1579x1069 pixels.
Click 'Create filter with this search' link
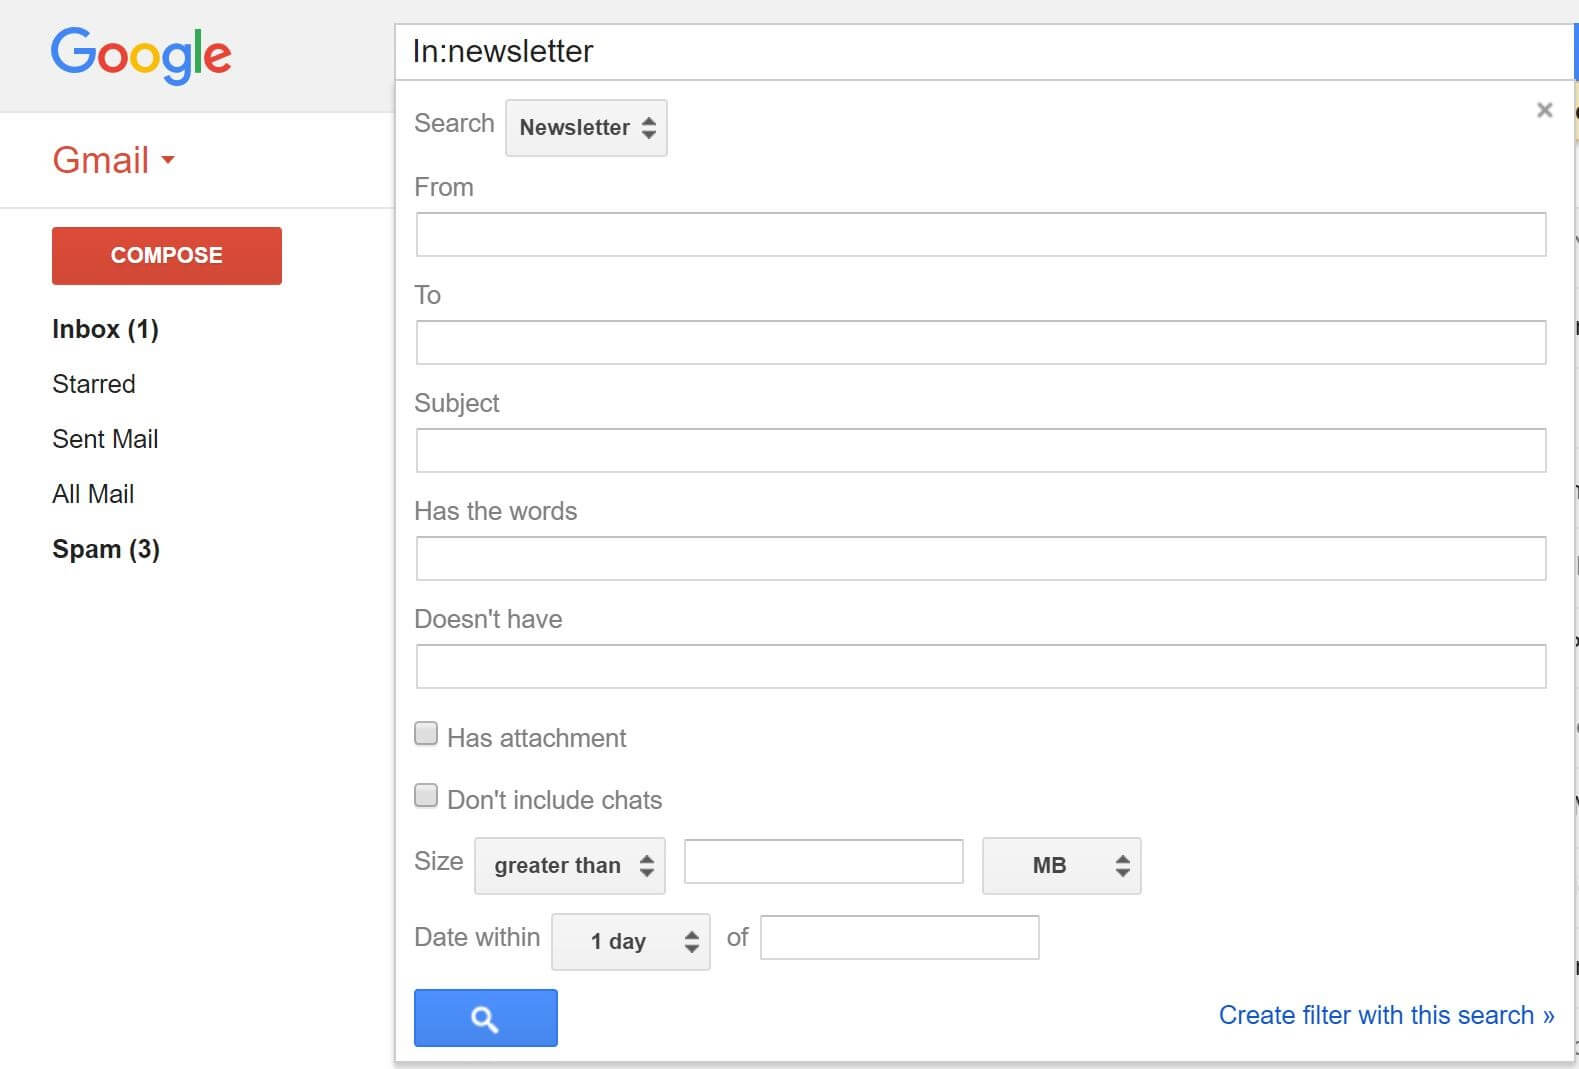1385,1015
